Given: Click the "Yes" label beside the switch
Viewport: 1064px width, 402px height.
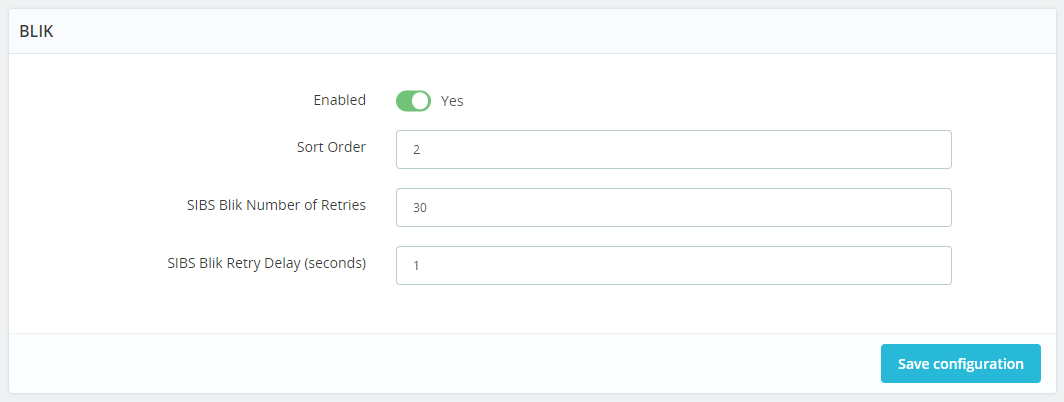Looking at the screenshot, I should (x=452, y=101).
